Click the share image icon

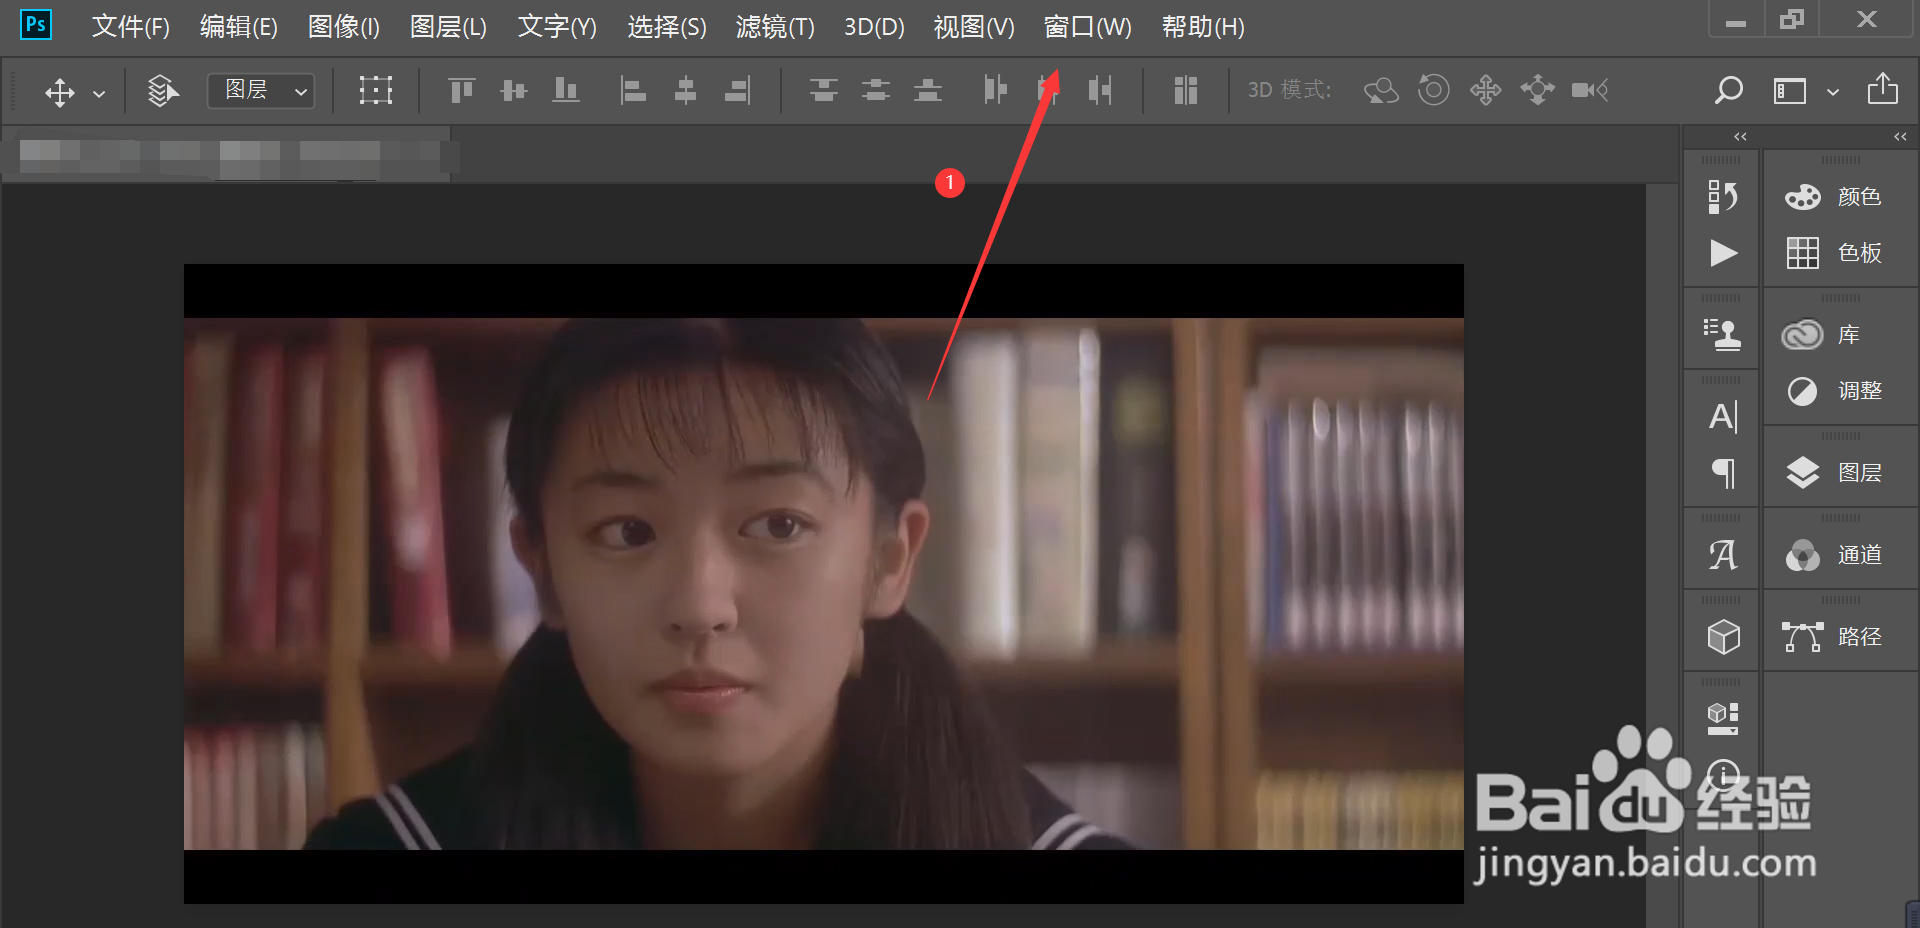[x=1882, y=89]
